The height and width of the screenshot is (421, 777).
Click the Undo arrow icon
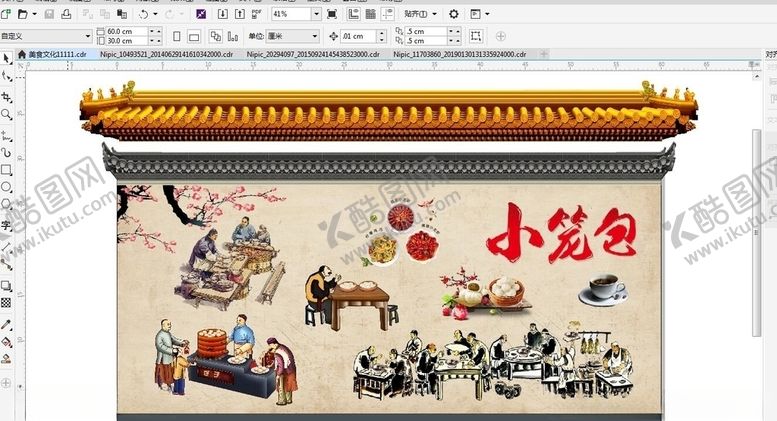point(143,14)
